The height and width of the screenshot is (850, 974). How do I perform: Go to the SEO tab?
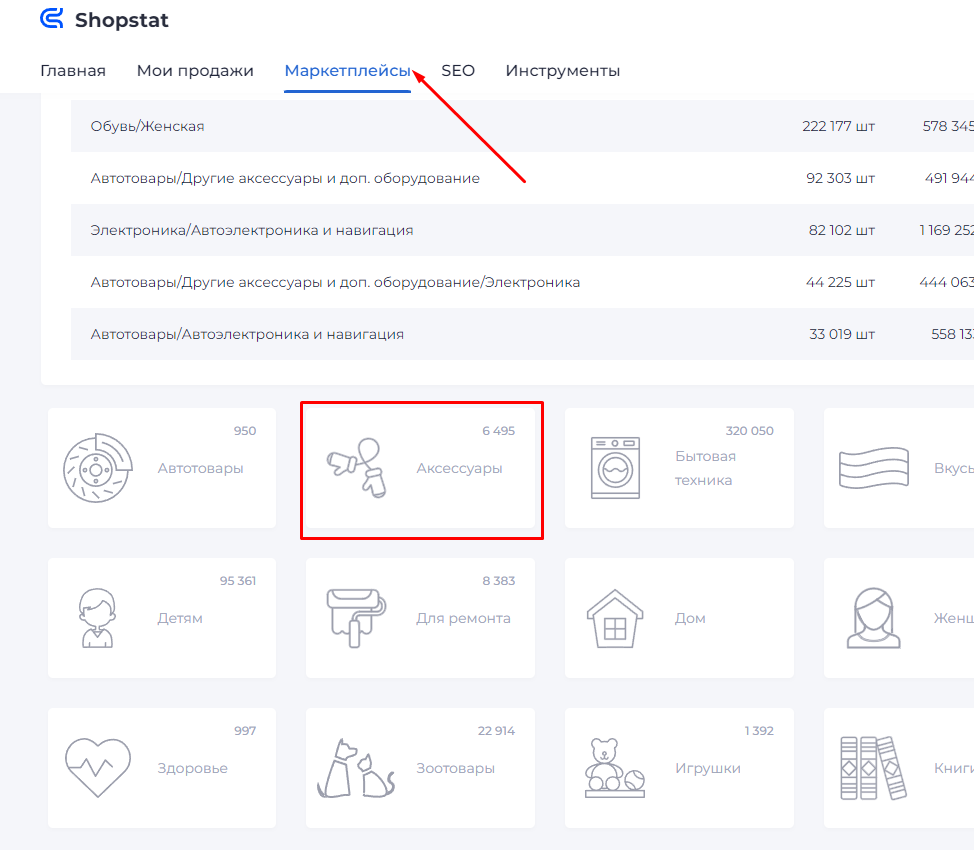coord(458,71)
